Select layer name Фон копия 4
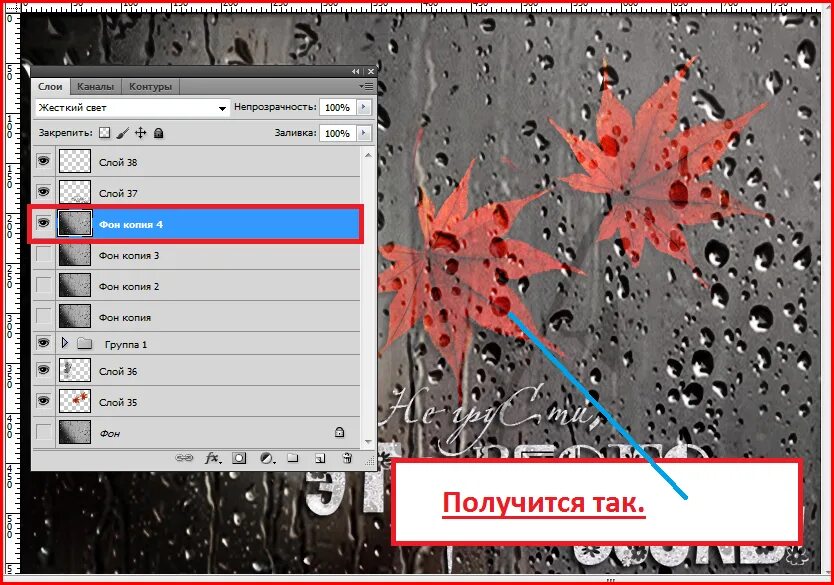Screen dimensions: 834x585 (x=131, y=224)
